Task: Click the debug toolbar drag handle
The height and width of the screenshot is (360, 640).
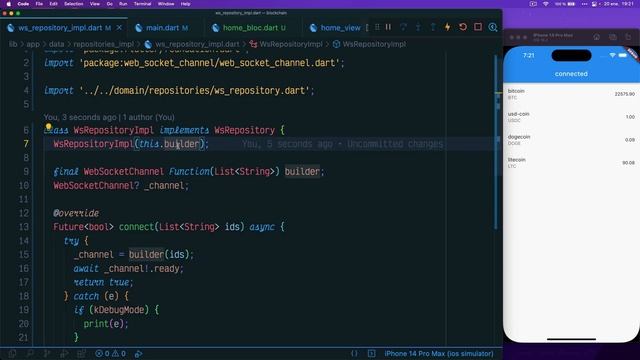Action: (x=377, y=27)
